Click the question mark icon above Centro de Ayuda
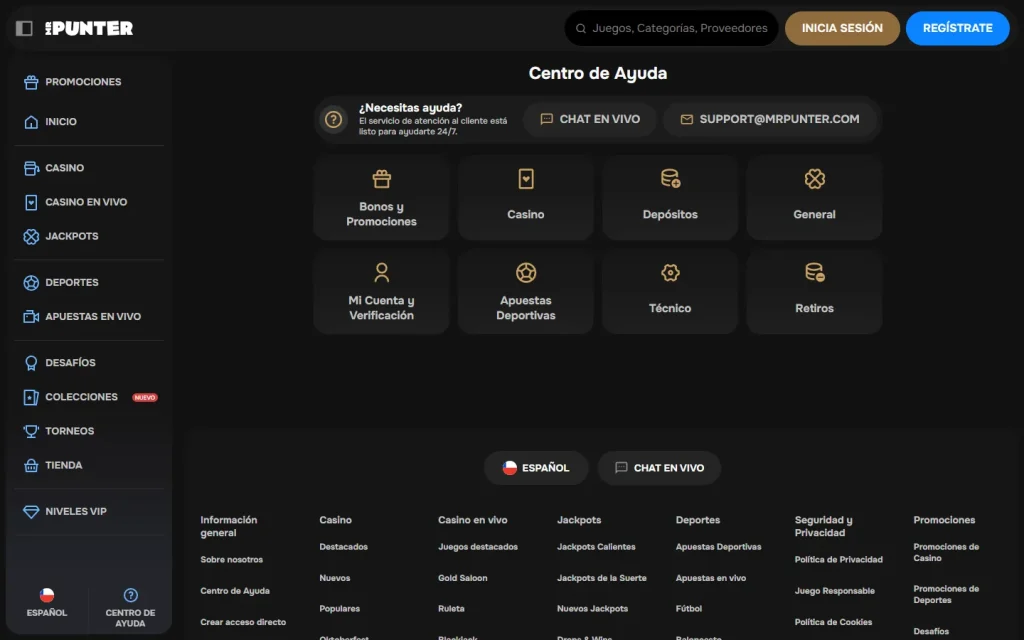1024x640 pixels. [x=131, y=595]
